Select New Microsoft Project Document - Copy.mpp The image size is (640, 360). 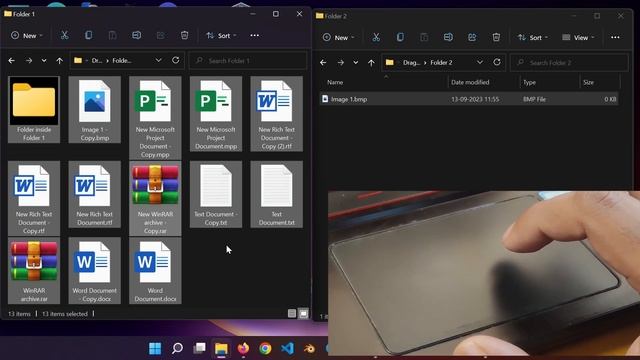pos(155,118)
